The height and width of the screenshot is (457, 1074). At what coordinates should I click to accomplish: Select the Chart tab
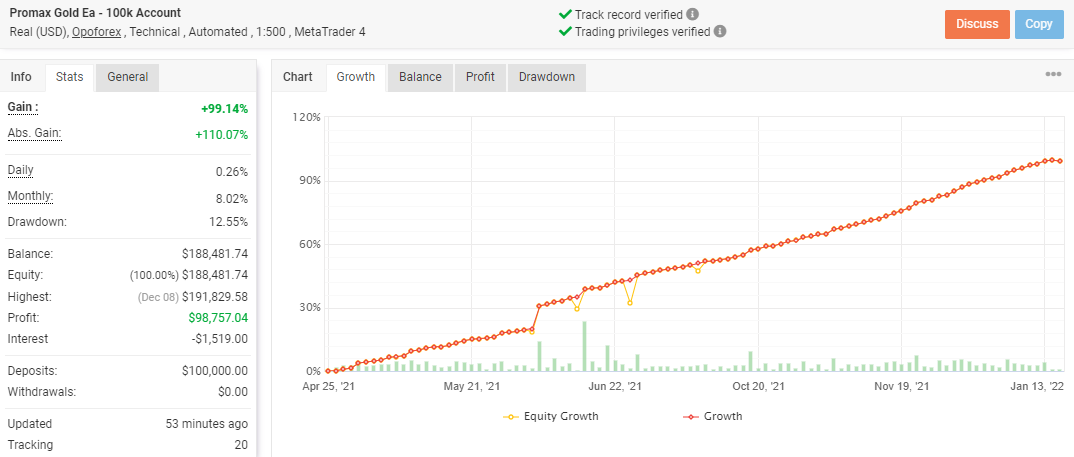tap(297, 77)
